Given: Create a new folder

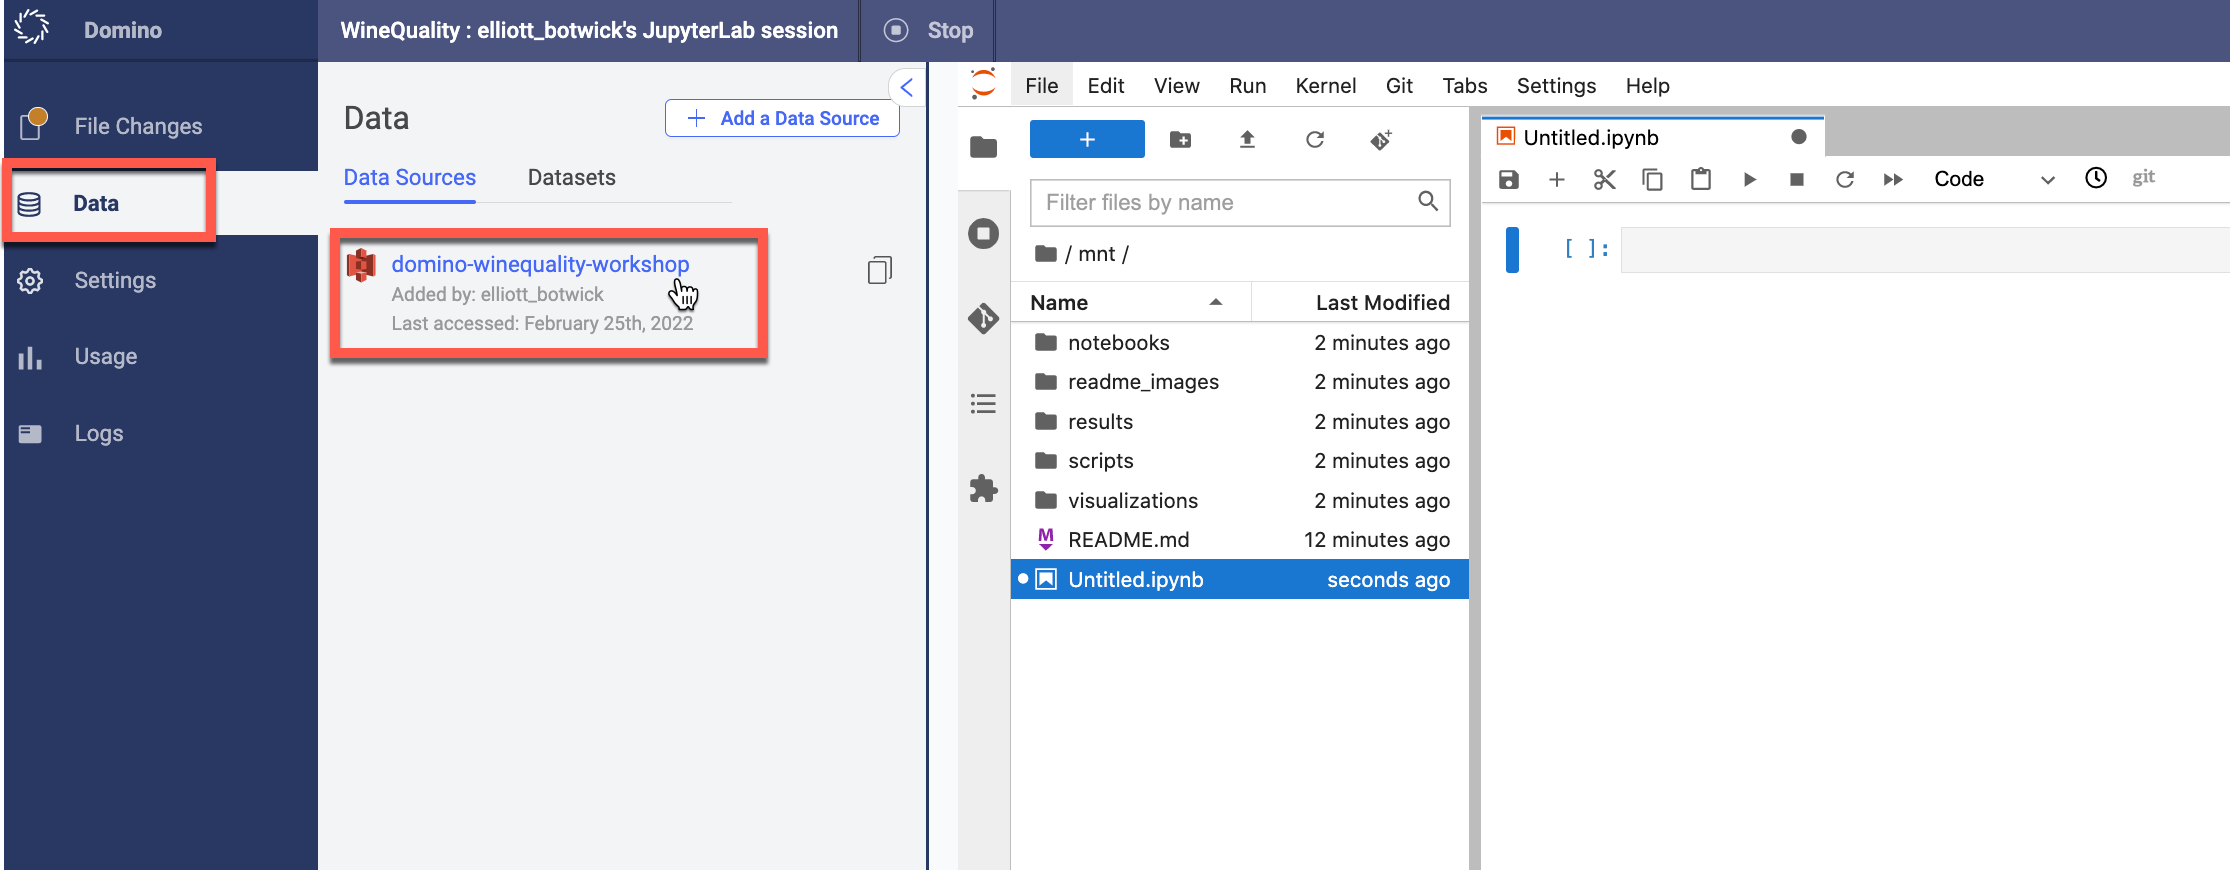Looking at the screenshot, I should (x=1181, y=140).
